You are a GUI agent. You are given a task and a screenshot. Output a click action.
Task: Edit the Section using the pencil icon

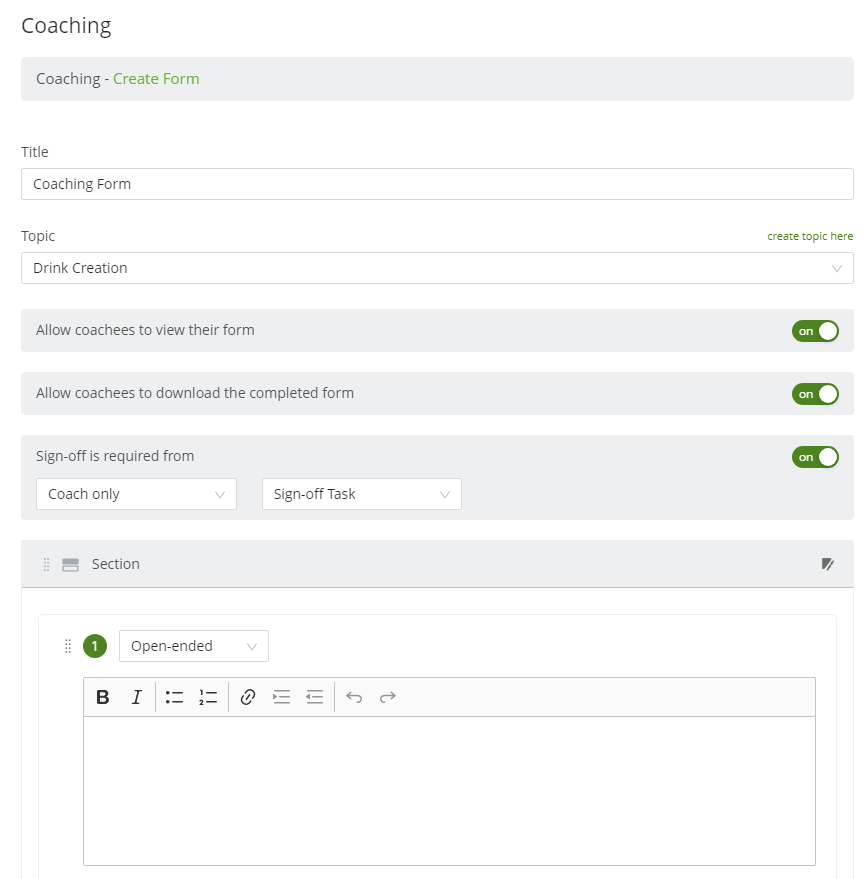(828, 564)
